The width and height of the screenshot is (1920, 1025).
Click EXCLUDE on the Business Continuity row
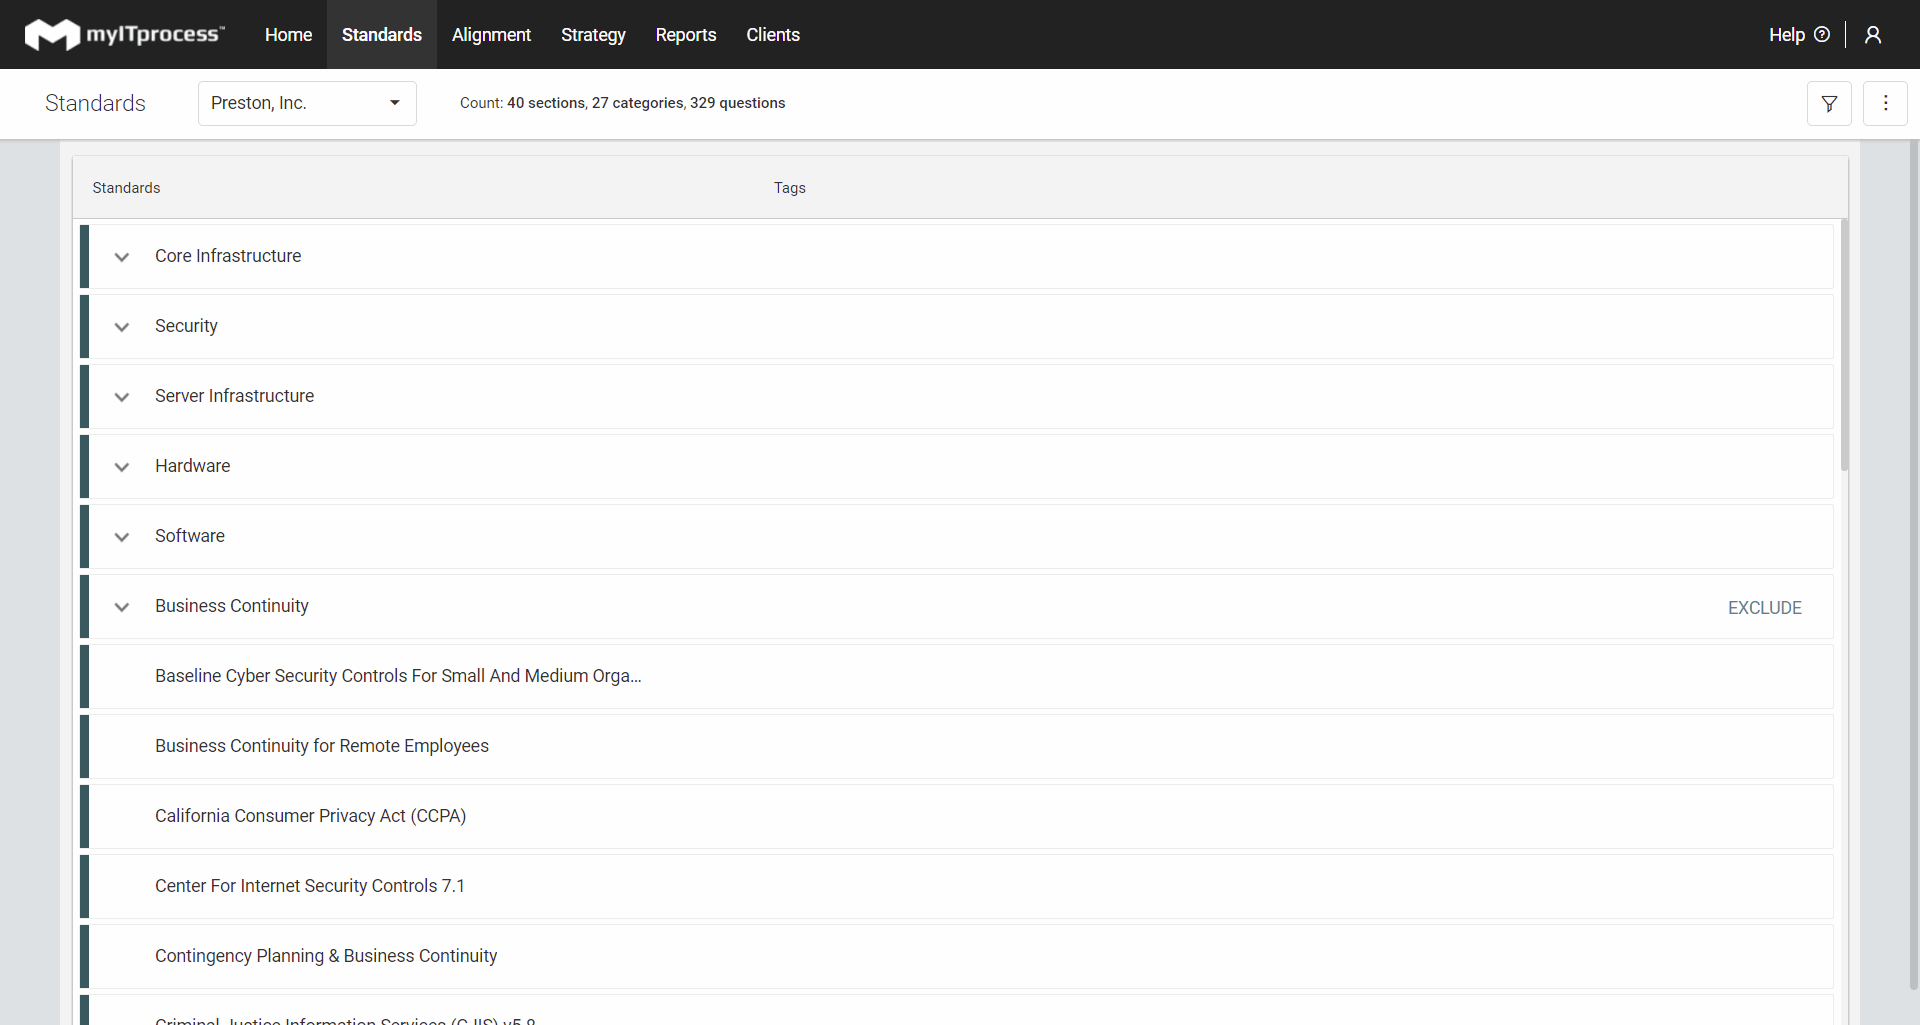pyautogui.click(x=1764, y=607)
